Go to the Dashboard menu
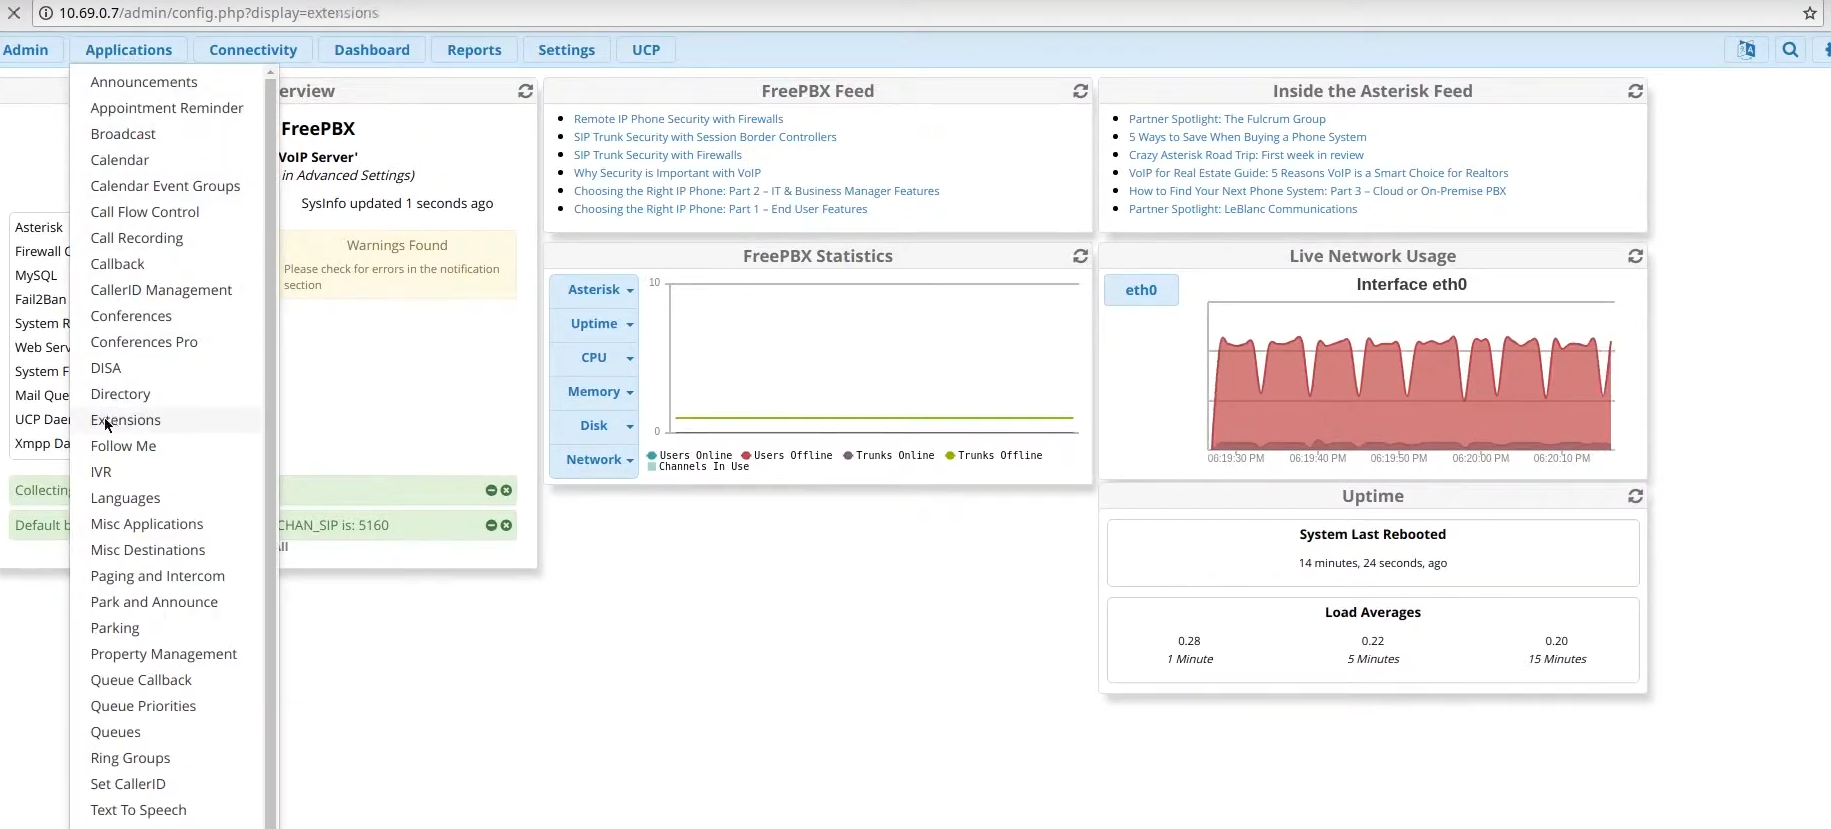The image size is (1831, 829). click(372, 50)
